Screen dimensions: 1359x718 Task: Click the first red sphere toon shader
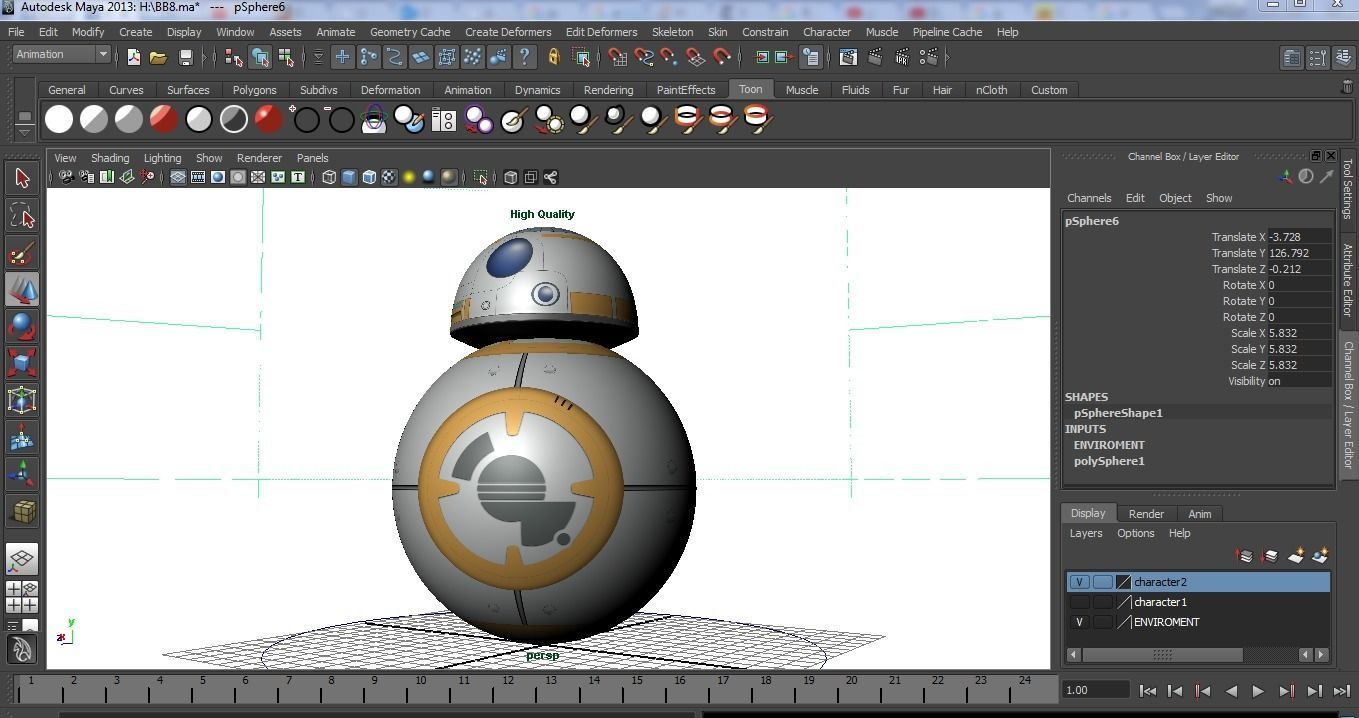pos(164,120)
